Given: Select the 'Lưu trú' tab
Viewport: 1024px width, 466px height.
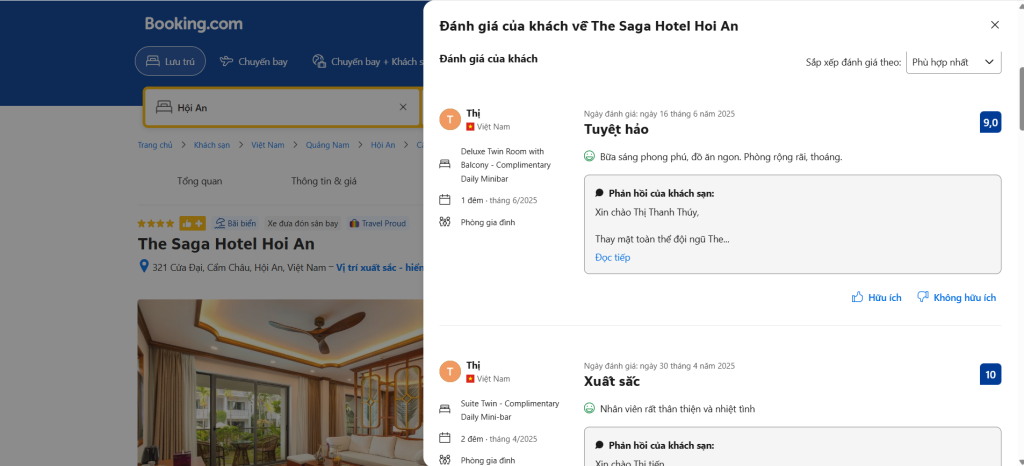Looking at the screenshot, I should 170,61.
